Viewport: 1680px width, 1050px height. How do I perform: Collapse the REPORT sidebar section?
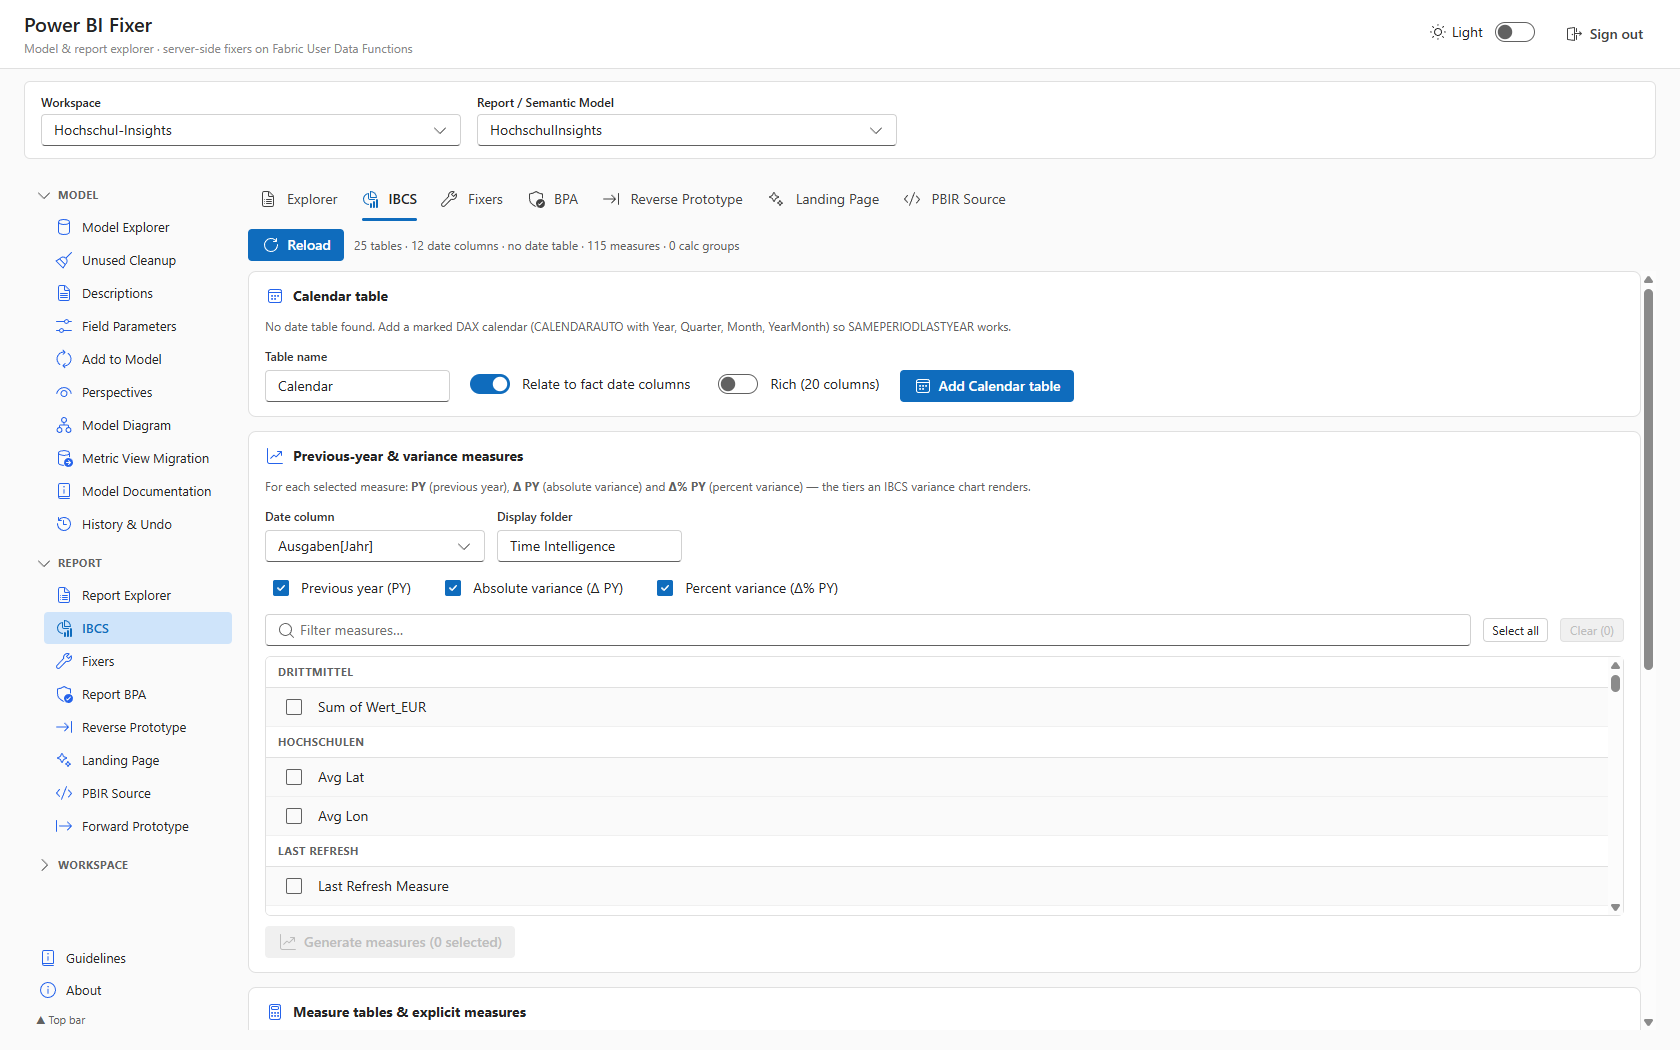(x=70, y=563)
